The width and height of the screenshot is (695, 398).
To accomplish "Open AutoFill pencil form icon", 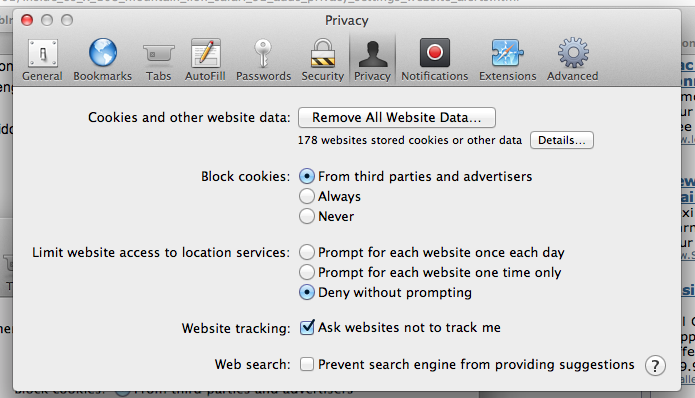I will pos(205,53).
